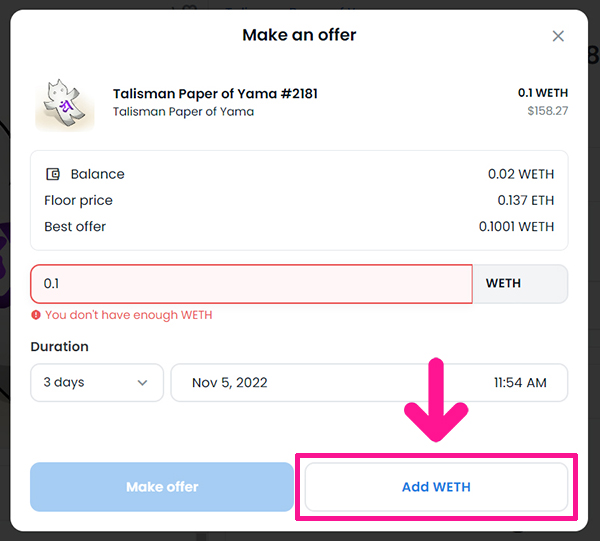The height and width of the screenshot is (541, 600).
Task: Expand duration options via chevron arrow
Action: (142, 383)
